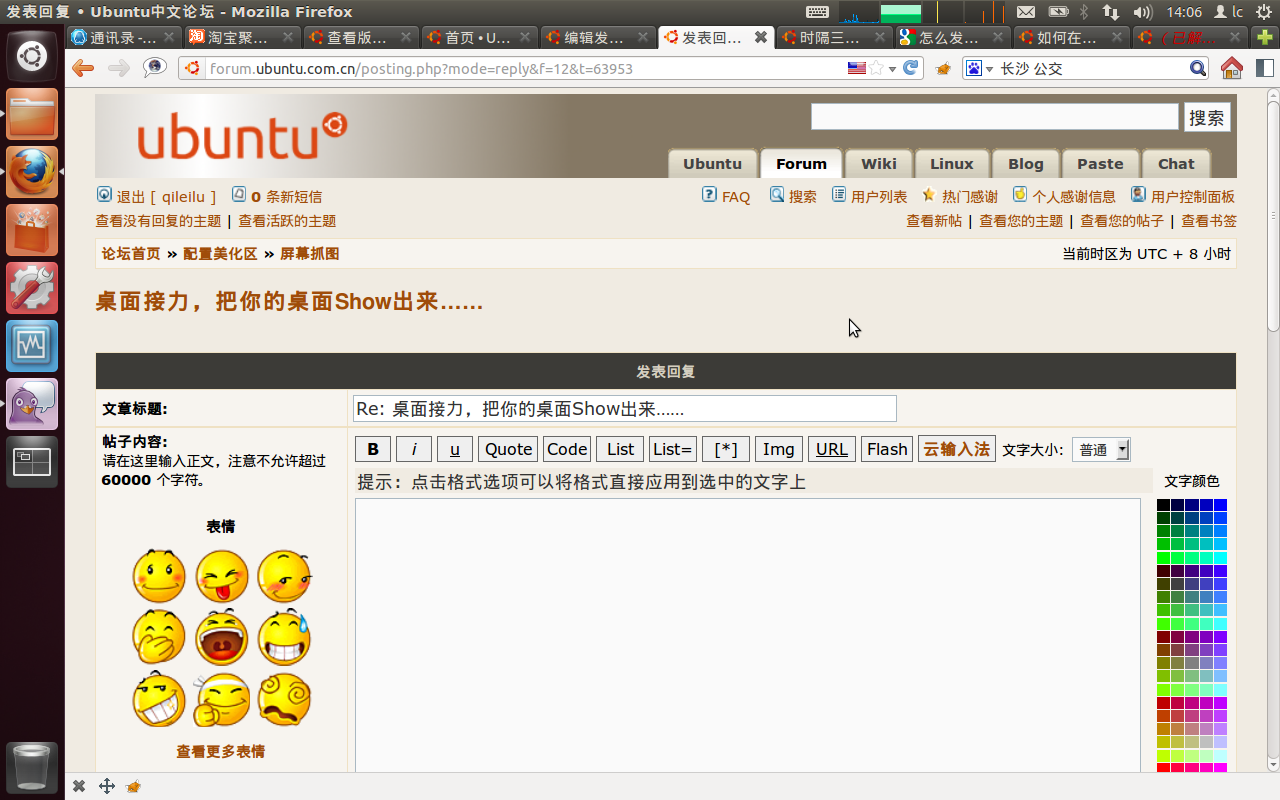Expand address bar history dropdown arrow
Viewport: 1280px width, 800px height.
[892, 69]
